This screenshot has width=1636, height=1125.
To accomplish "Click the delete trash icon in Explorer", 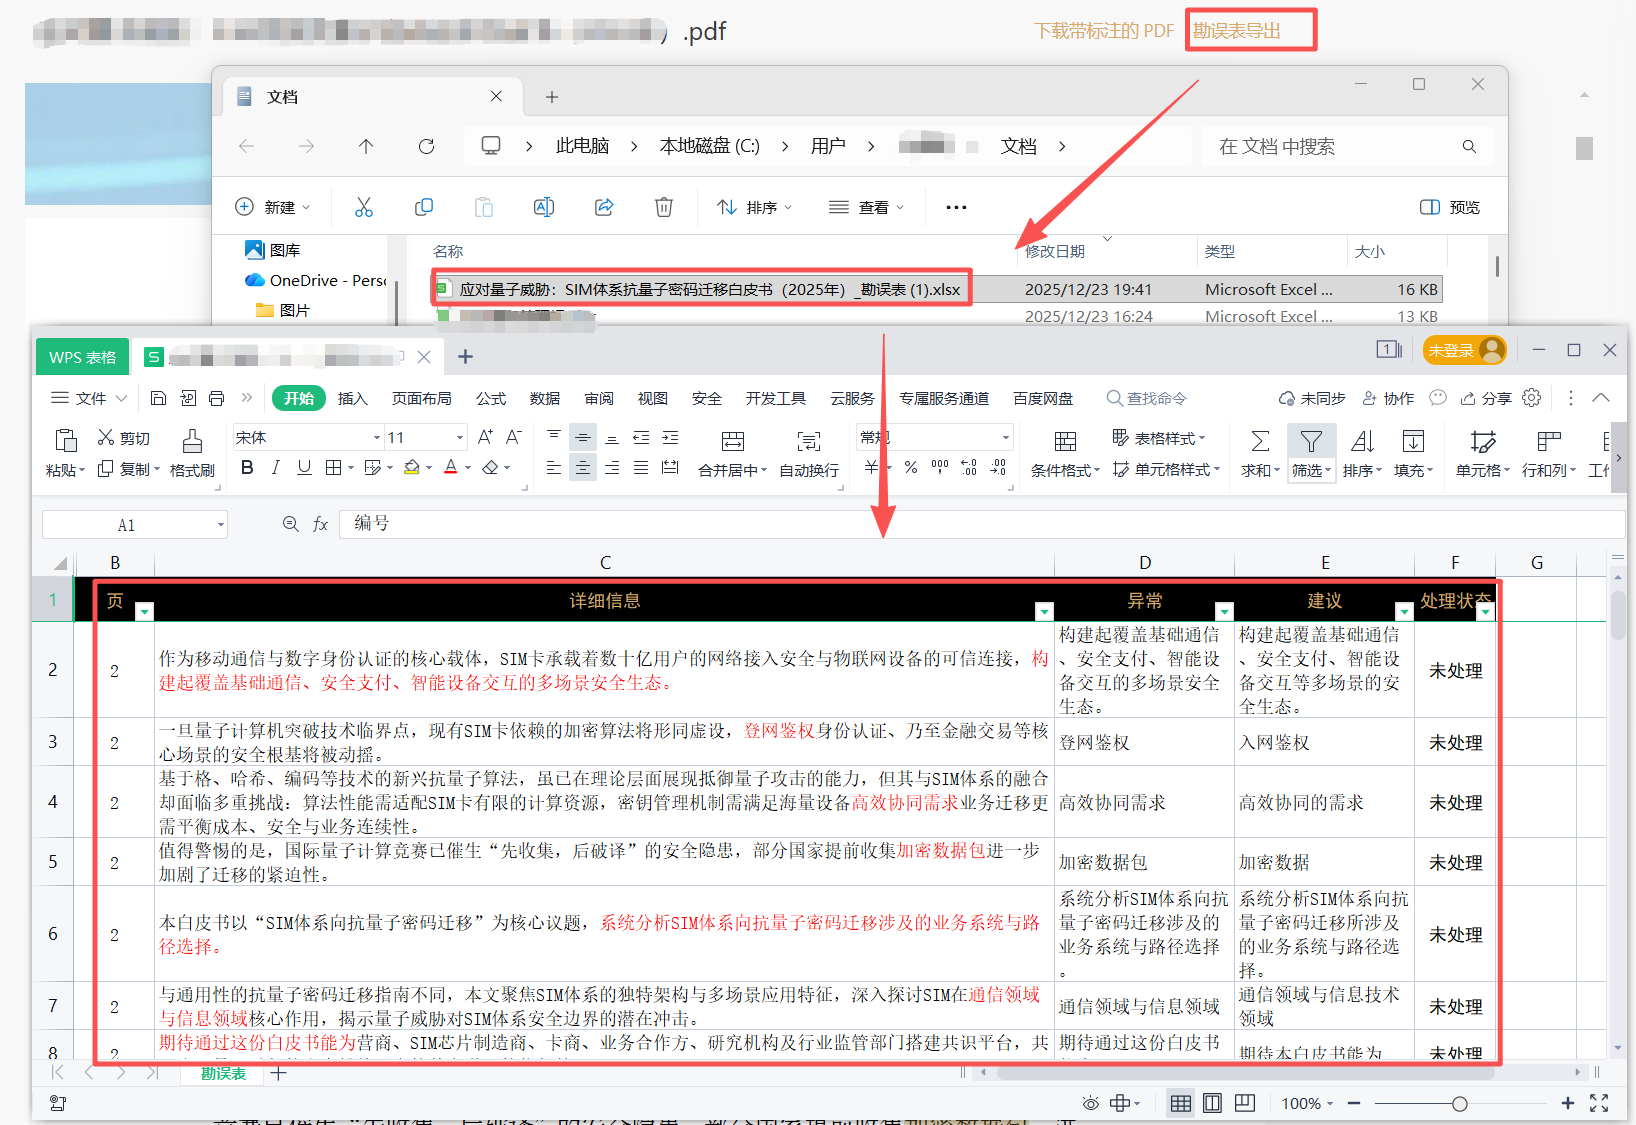I will coord(663,207).
